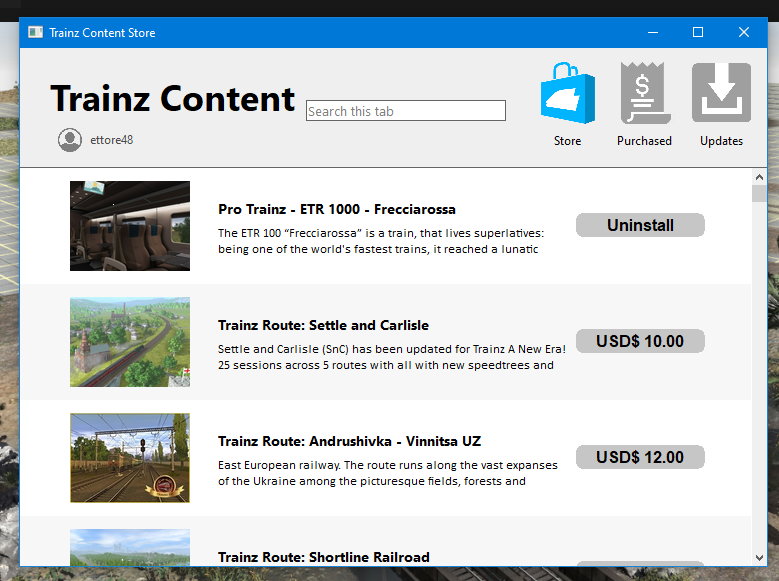Image resolution: width=779 pixels, height=581 pixels.
Task: Open the Purchased receipt icon
Action: [x=645, y=93]
